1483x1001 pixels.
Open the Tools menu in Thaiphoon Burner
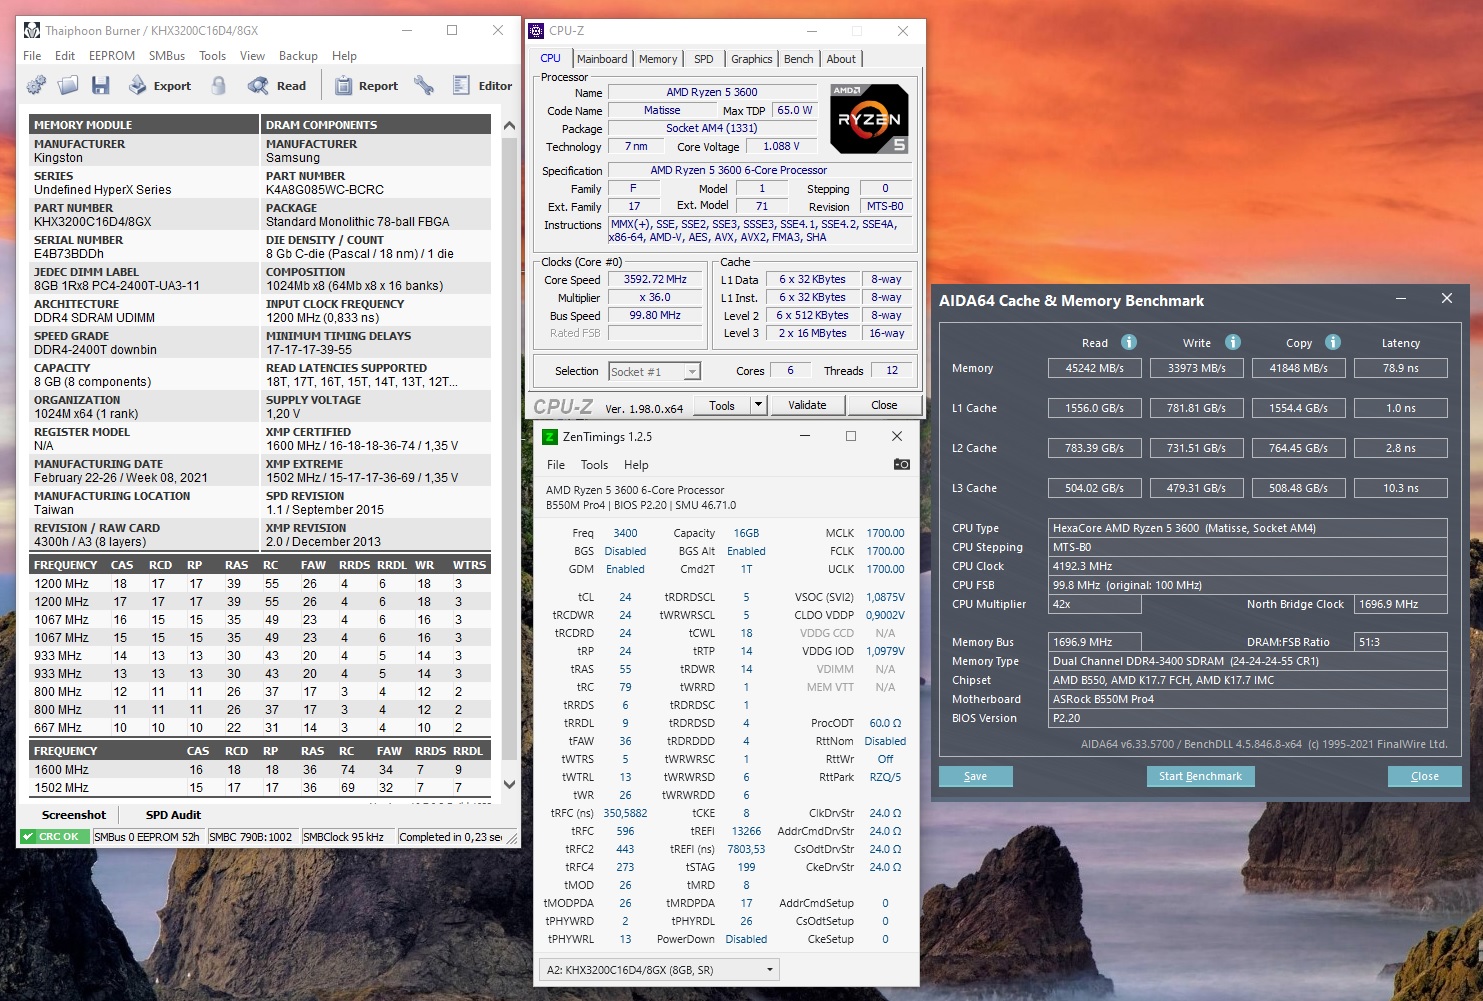pyautogui.click(x=212, y=56)
